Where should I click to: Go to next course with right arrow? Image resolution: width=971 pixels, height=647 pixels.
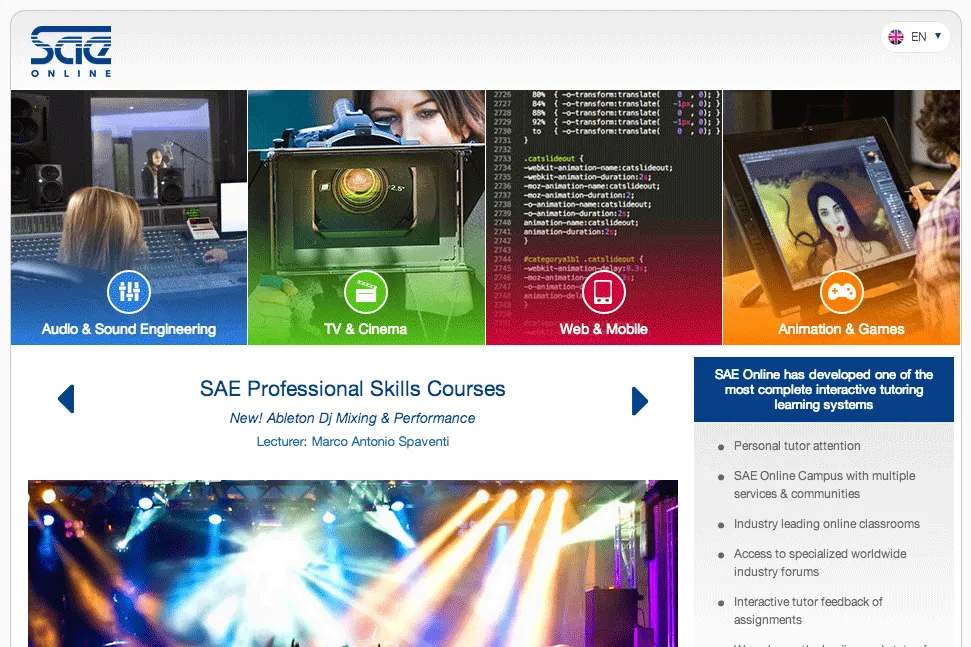(640, 401)
